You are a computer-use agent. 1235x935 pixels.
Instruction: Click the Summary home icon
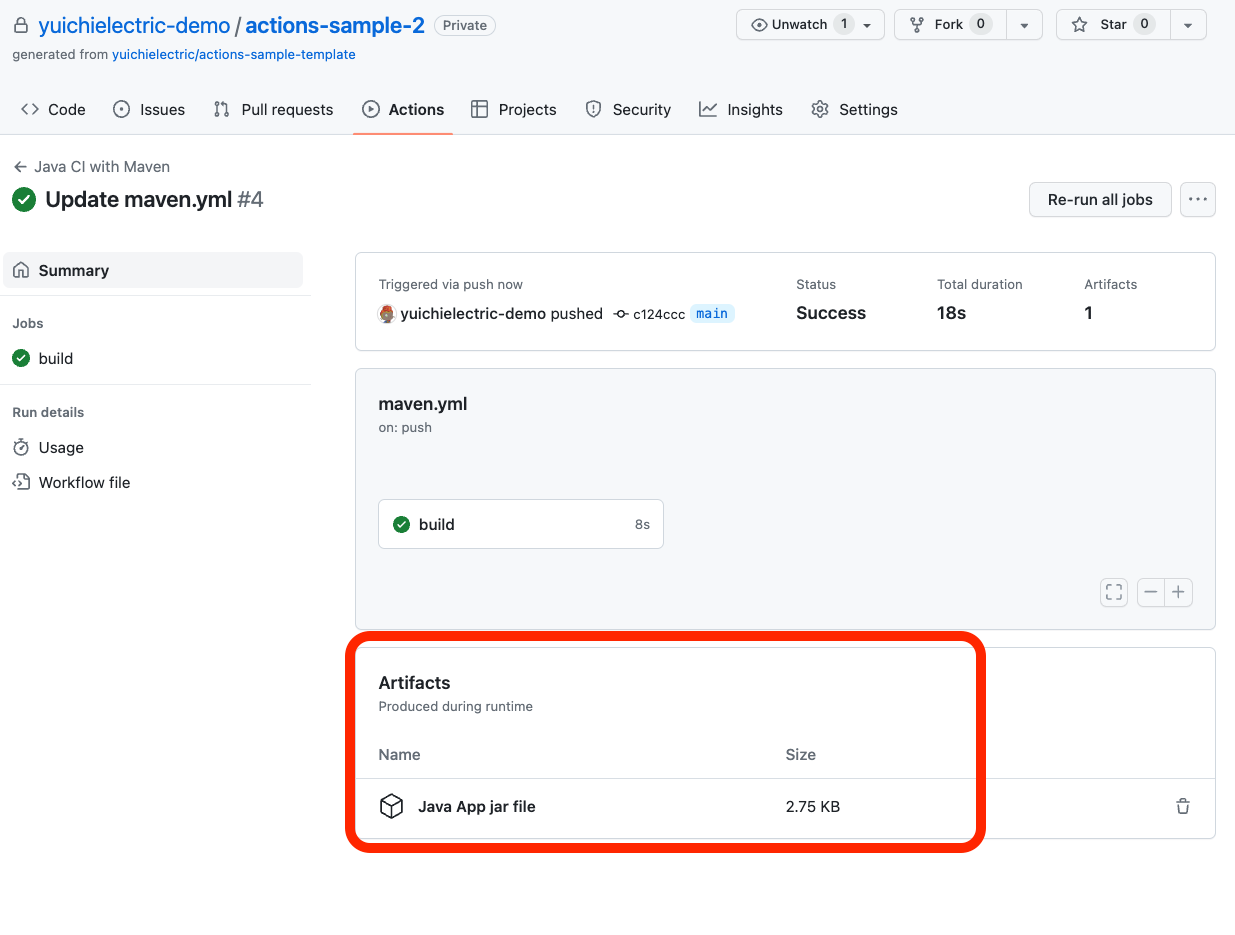point(21,270)
